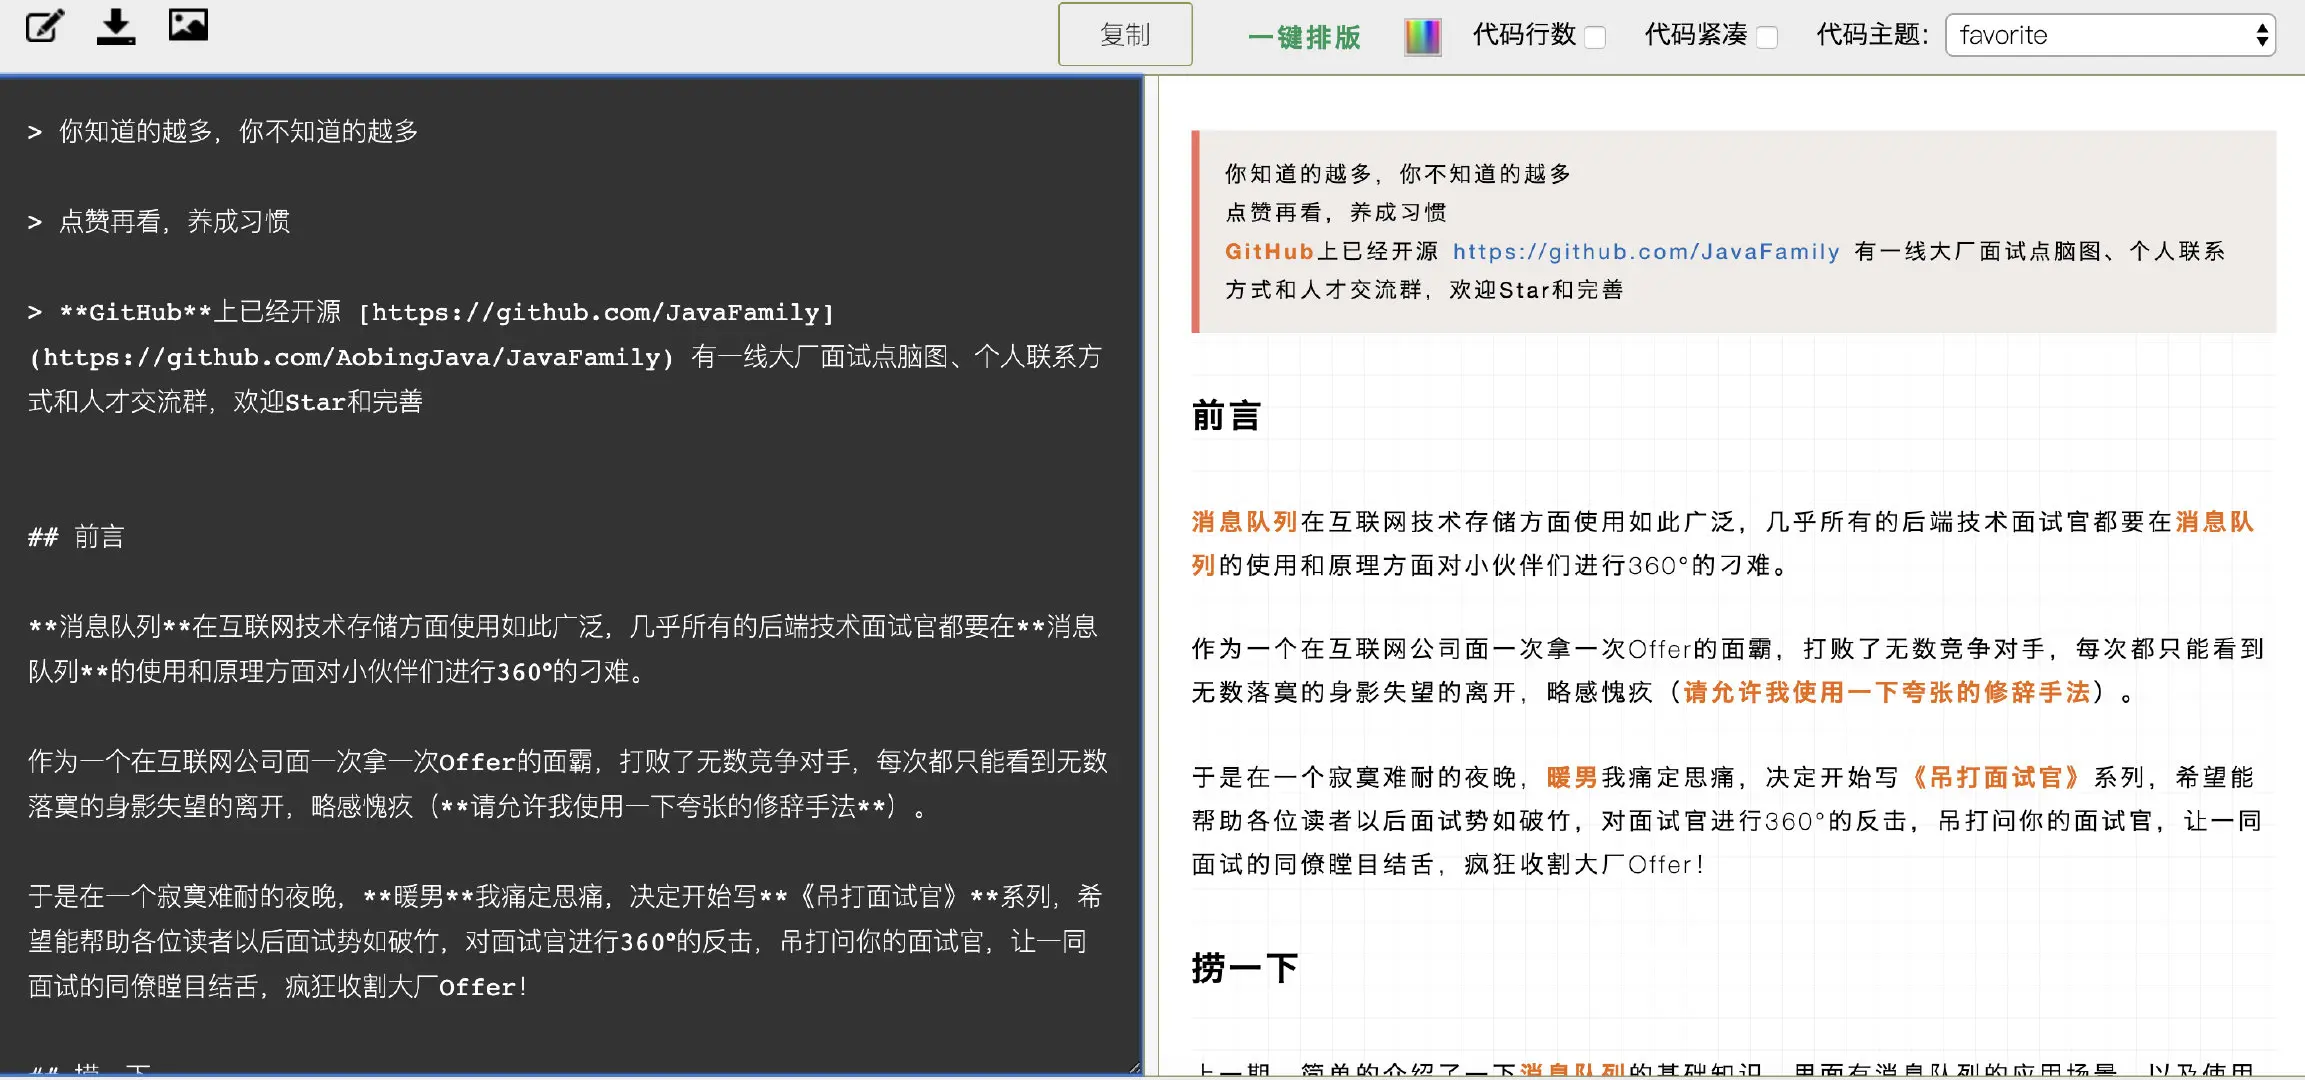The height and width of the screenshot is (1080, 2305).
Task: Click the 捞一下 heading in preview
Action: pyautogui.click(x=1244, y=967)
